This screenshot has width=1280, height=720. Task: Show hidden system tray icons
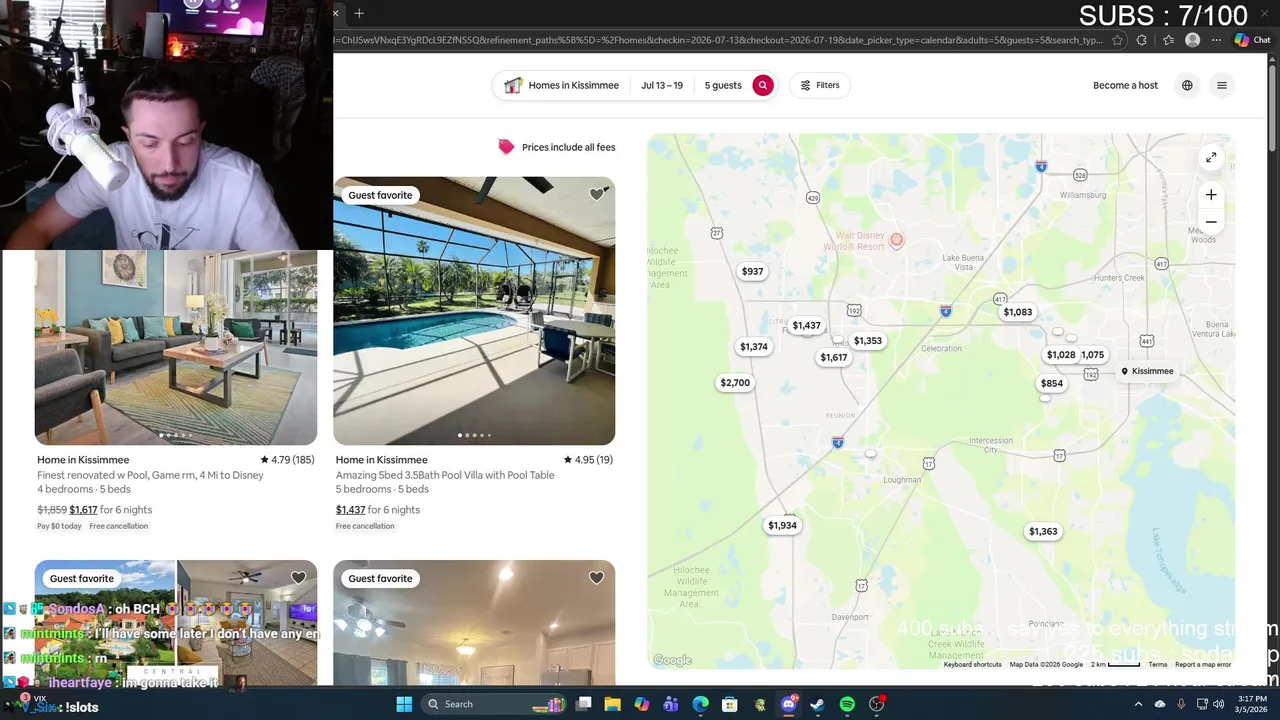click(x=1138, y=704)
